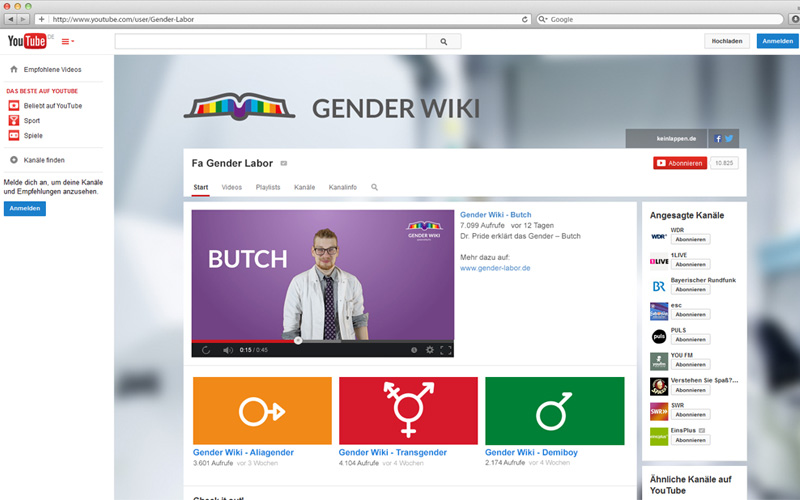The height and width of the screenshot is (500, 800).
Task: Subscribe to Bayerischer Rundfunk channel
Action: tap(690, 289)
